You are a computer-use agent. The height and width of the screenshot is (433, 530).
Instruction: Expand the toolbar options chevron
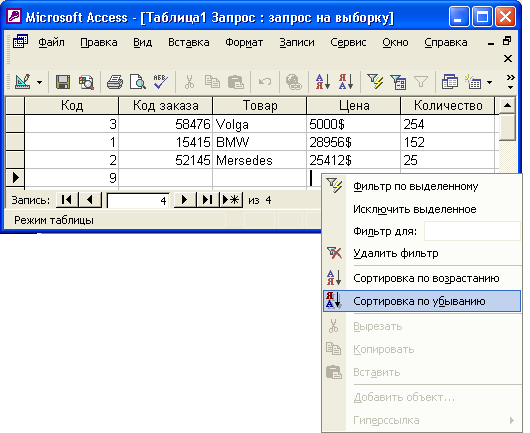510,82
